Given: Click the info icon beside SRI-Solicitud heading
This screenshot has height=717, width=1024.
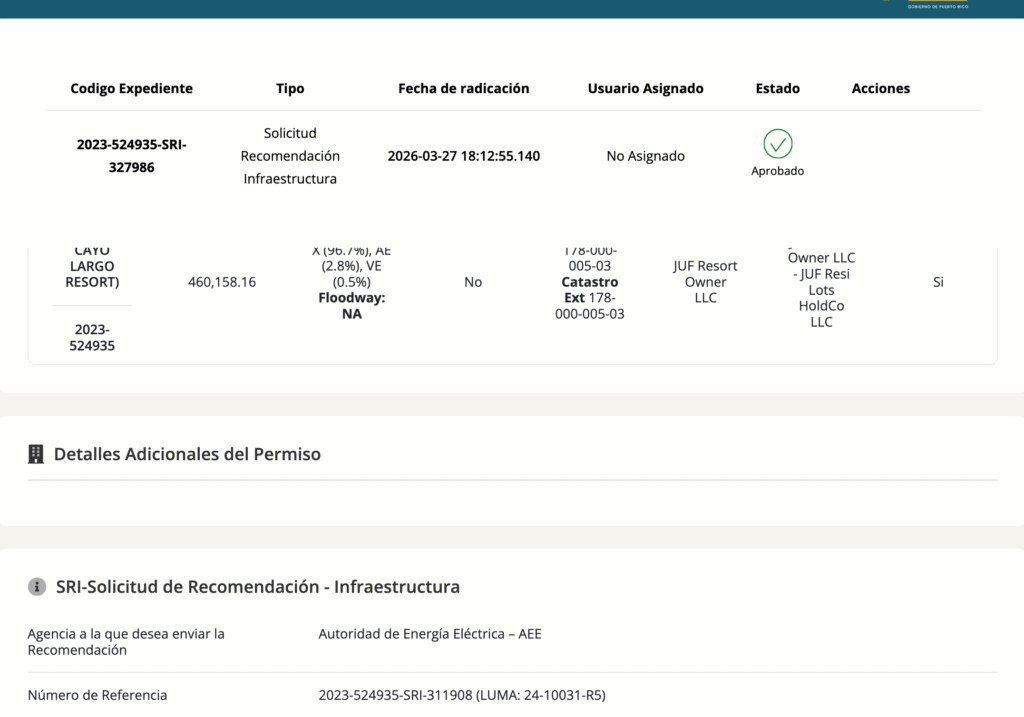Looking at the screenshot, I should click(37, 586).
